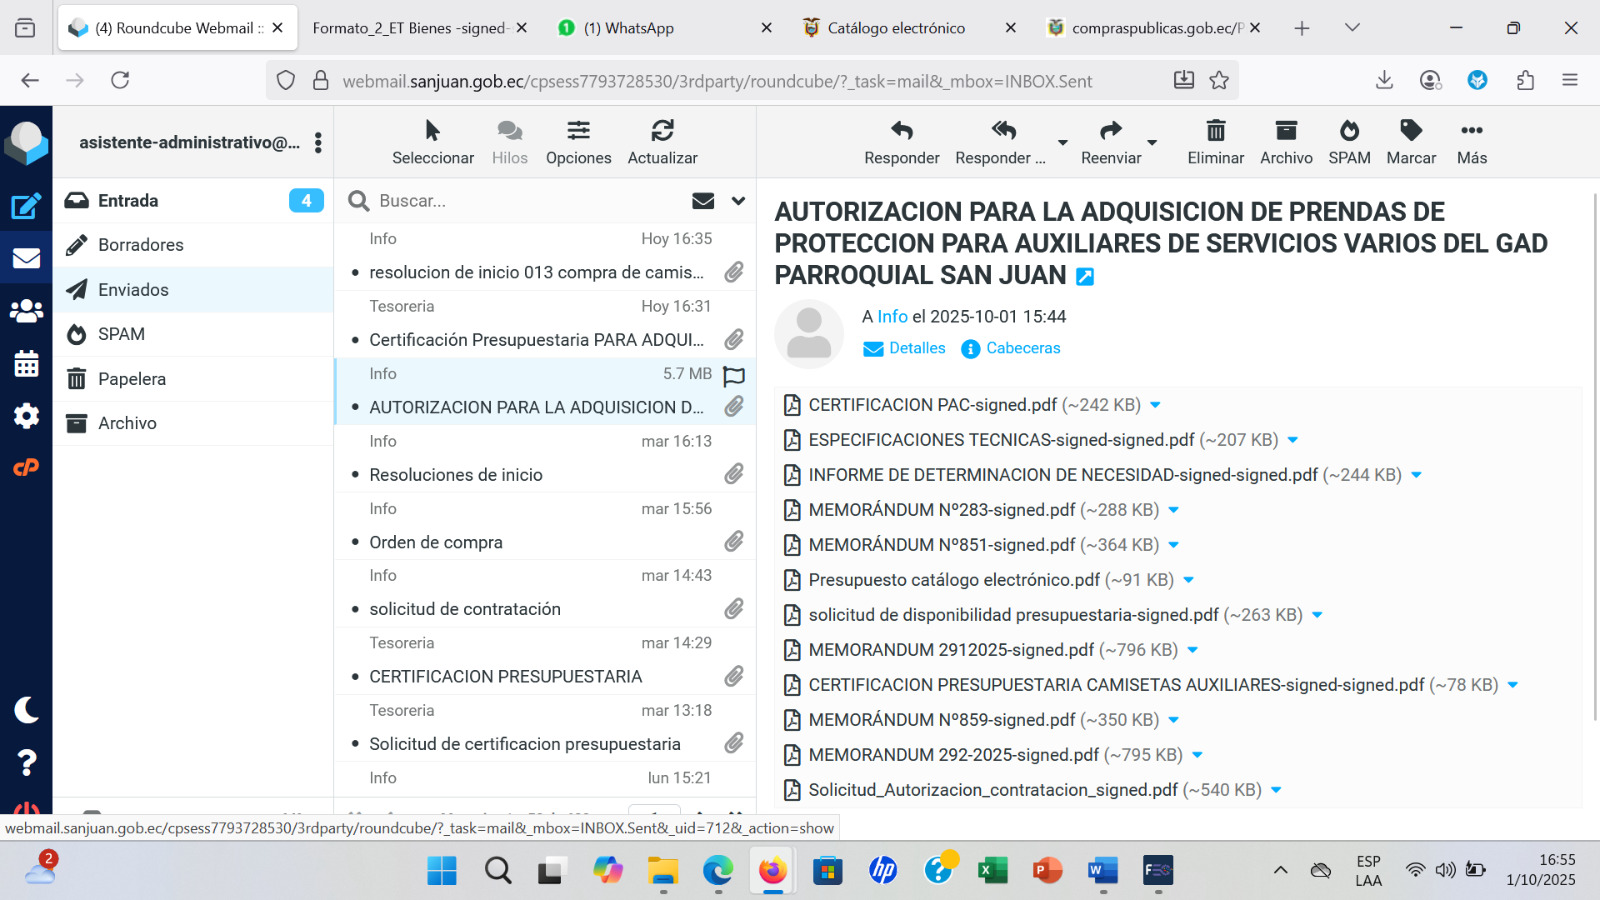Expand the search options chevron
1600x900 pixels.
point(738,201)
